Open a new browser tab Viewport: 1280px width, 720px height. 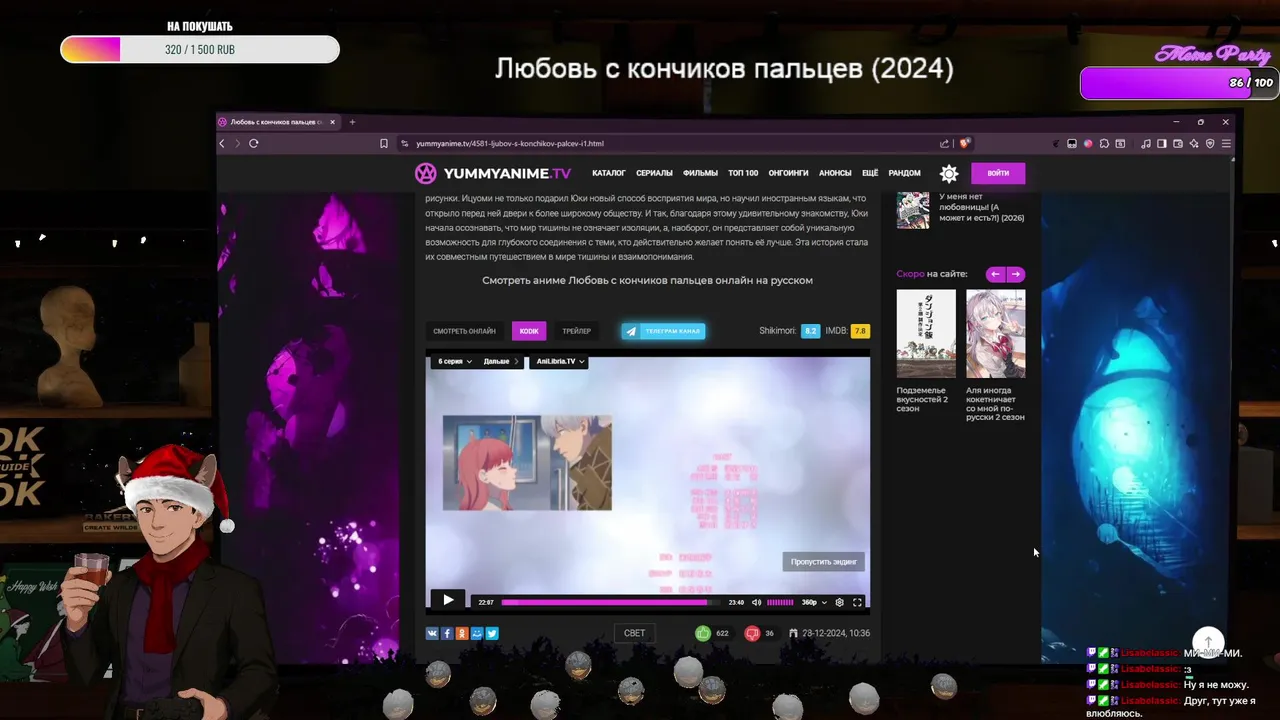click(352, 122)
